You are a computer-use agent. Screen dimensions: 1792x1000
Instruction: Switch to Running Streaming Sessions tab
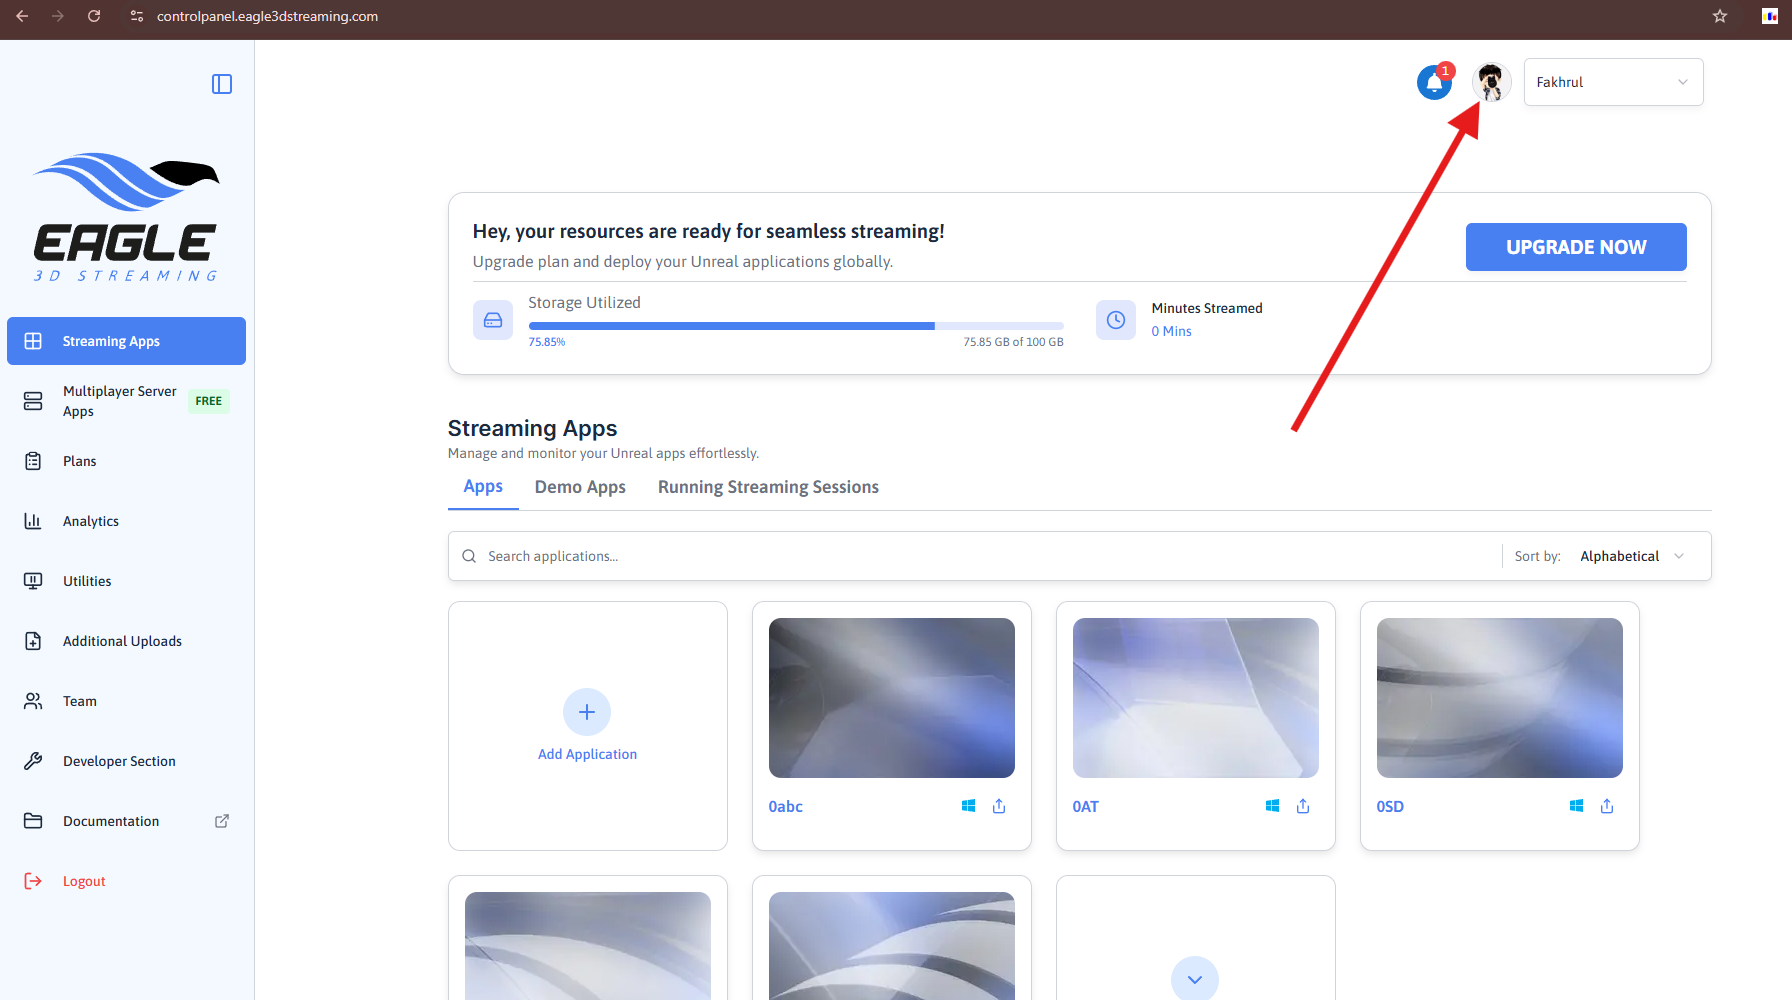(768, 487)
